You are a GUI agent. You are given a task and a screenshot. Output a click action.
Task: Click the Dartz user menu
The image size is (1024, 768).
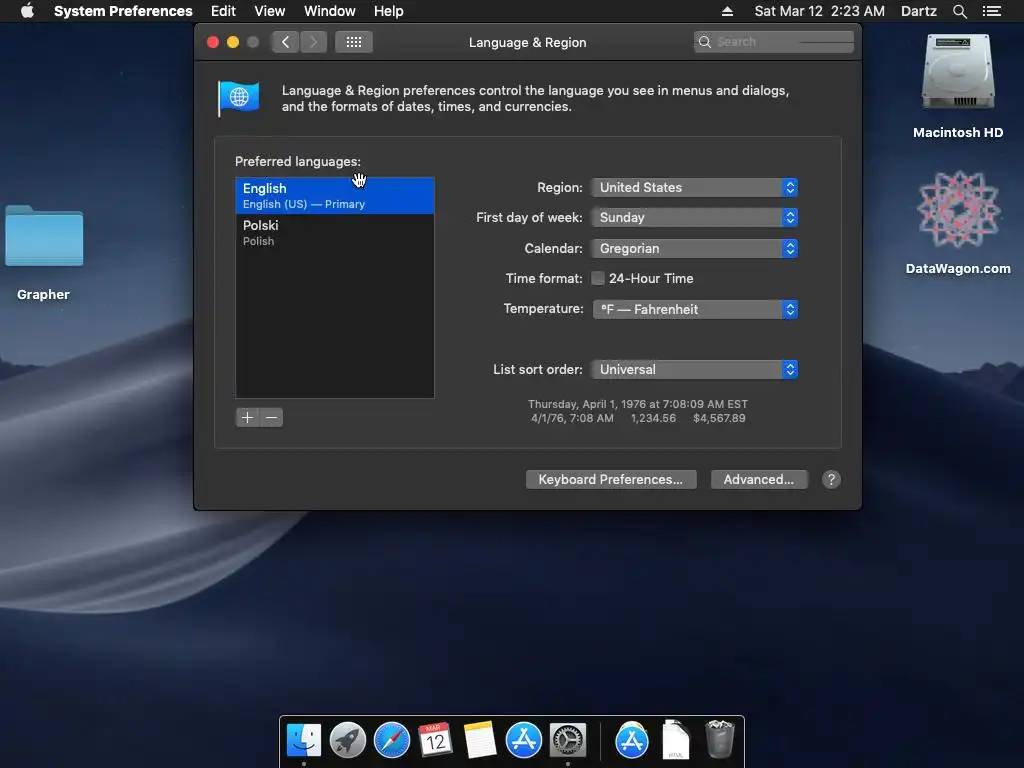point(918,11)
